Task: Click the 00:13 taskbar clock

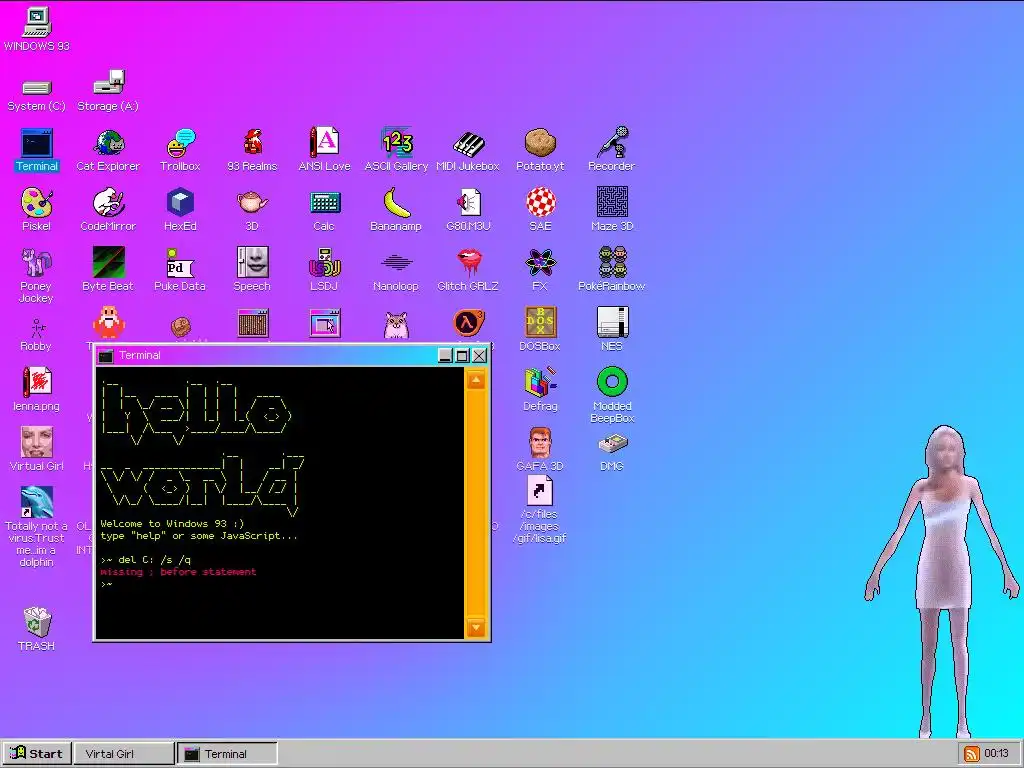Action: point(997,754)
